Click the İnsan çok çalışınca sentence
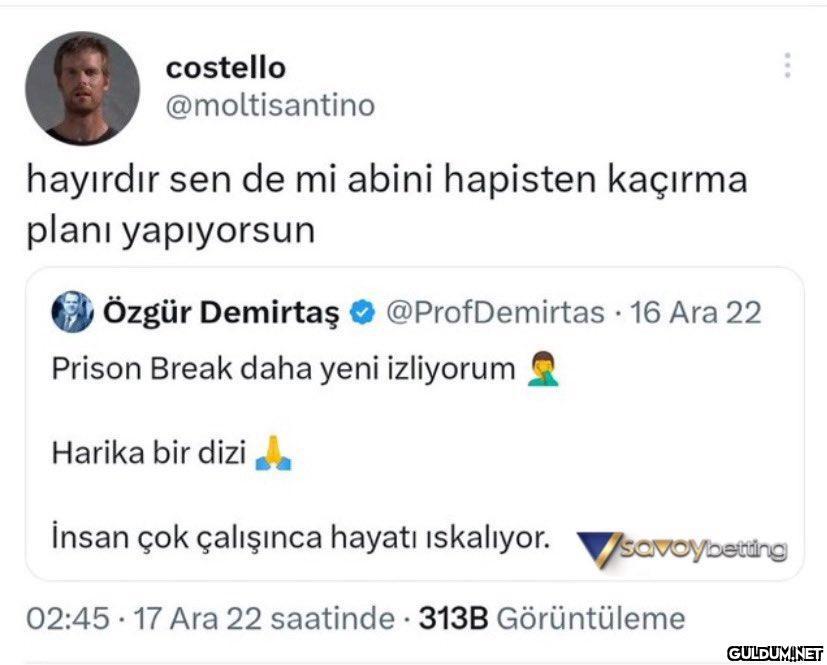Image resolution: width=827 pixels, height=665 pixels. tap(301, 538)
